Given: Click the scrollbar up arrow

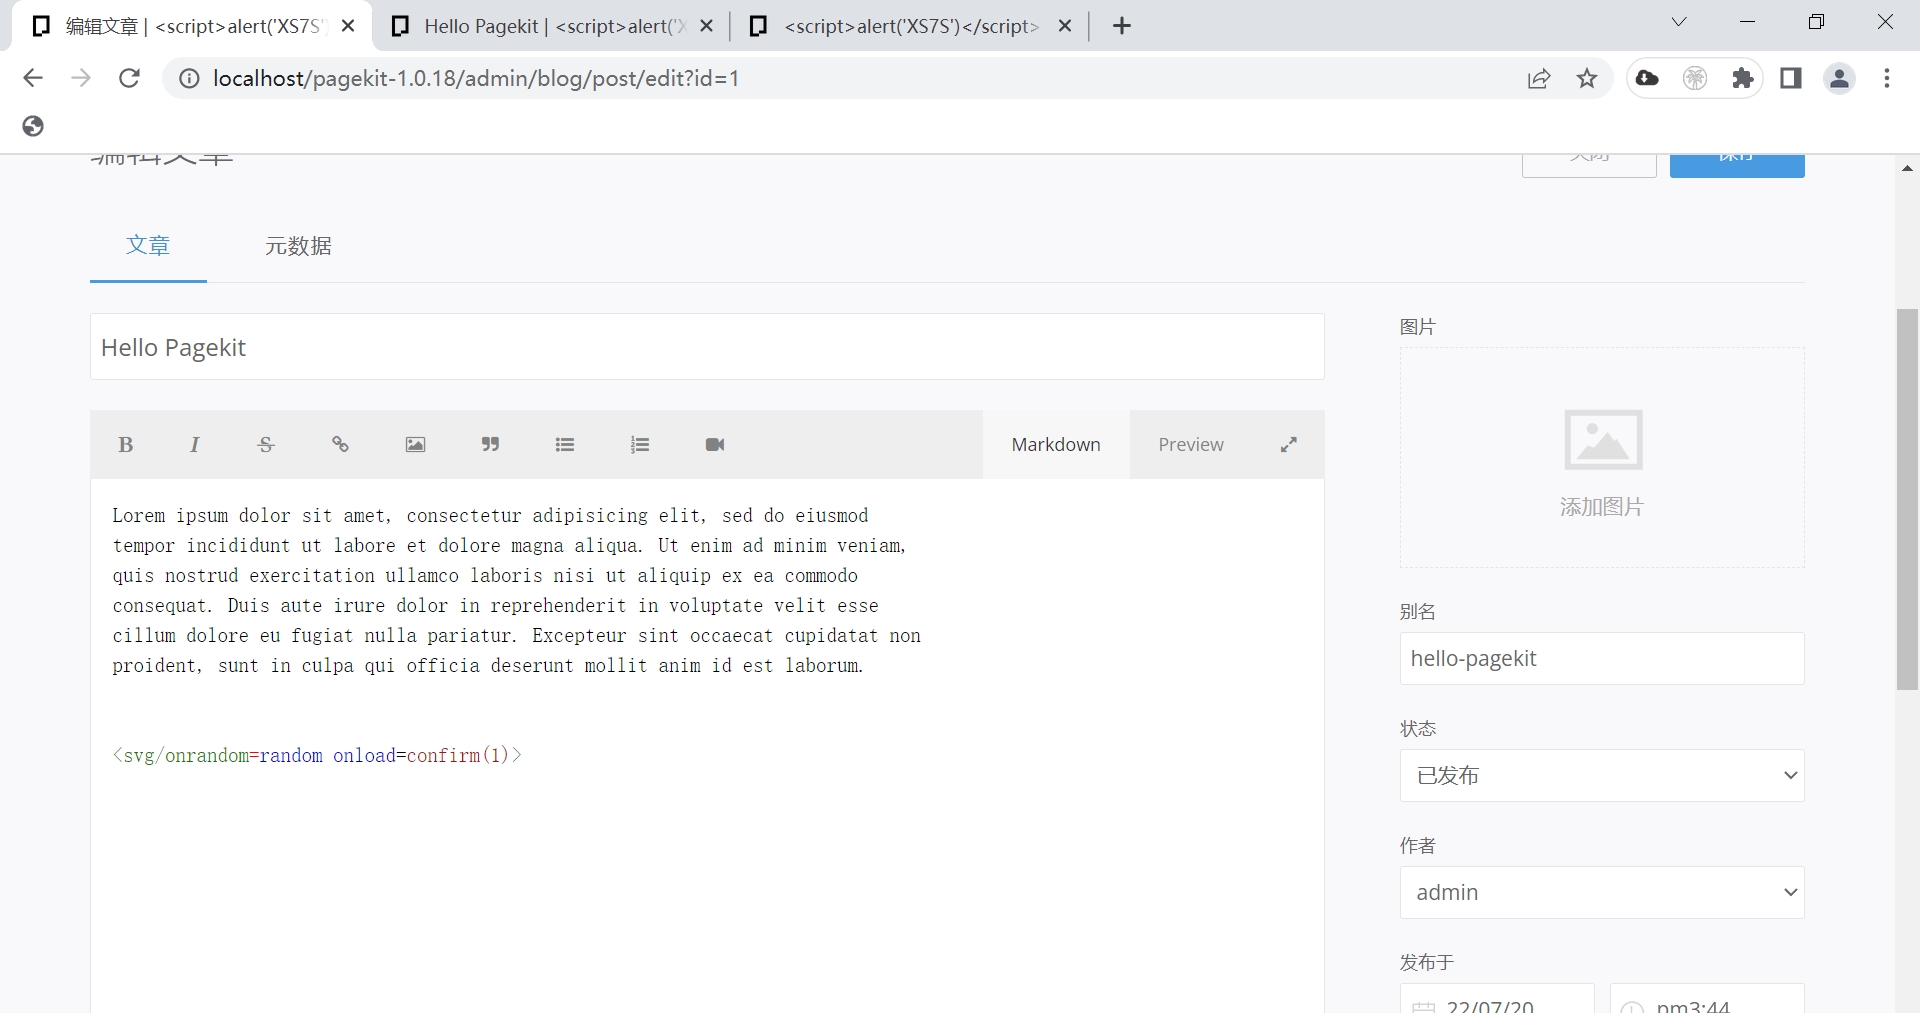Looking at the screenshot, I should click(x=1907, y=169).
